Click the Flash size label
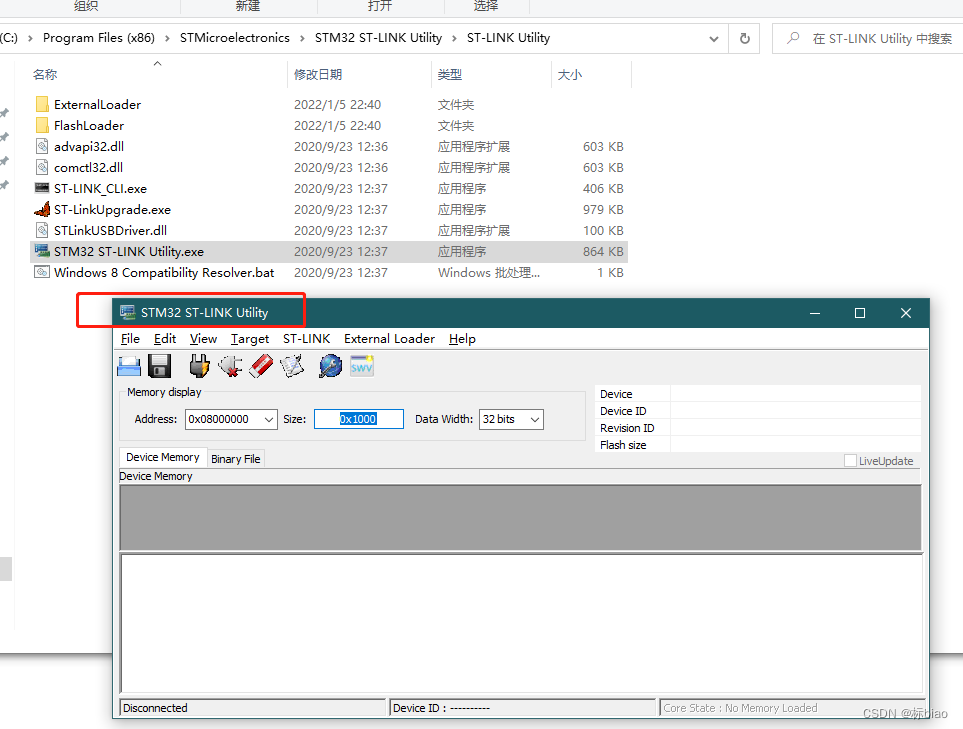The width and height of the screenshot is (963, 729). 623,445
